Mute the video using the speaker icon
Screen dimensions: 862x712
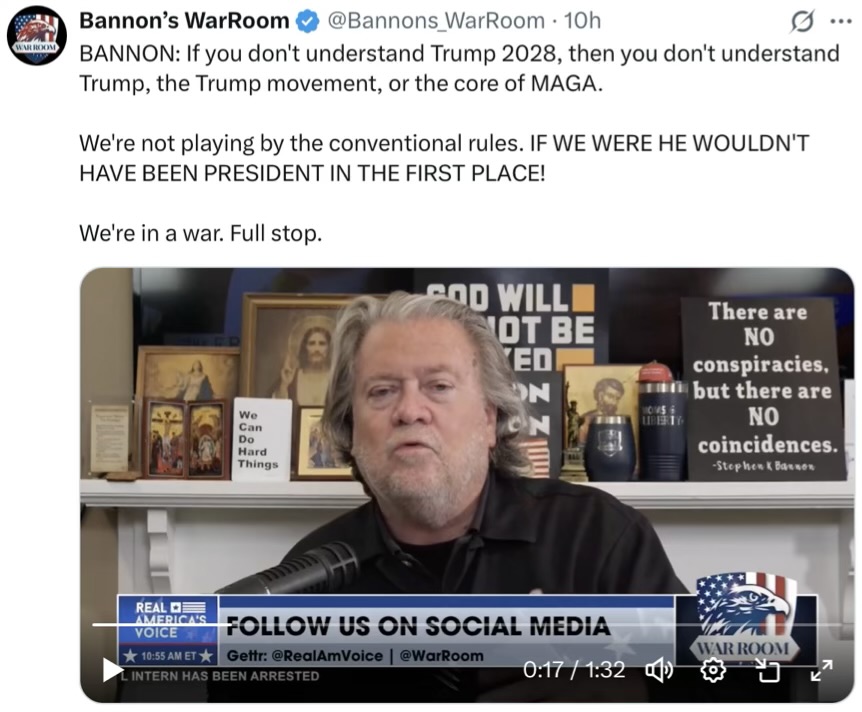tap(659, 670)
